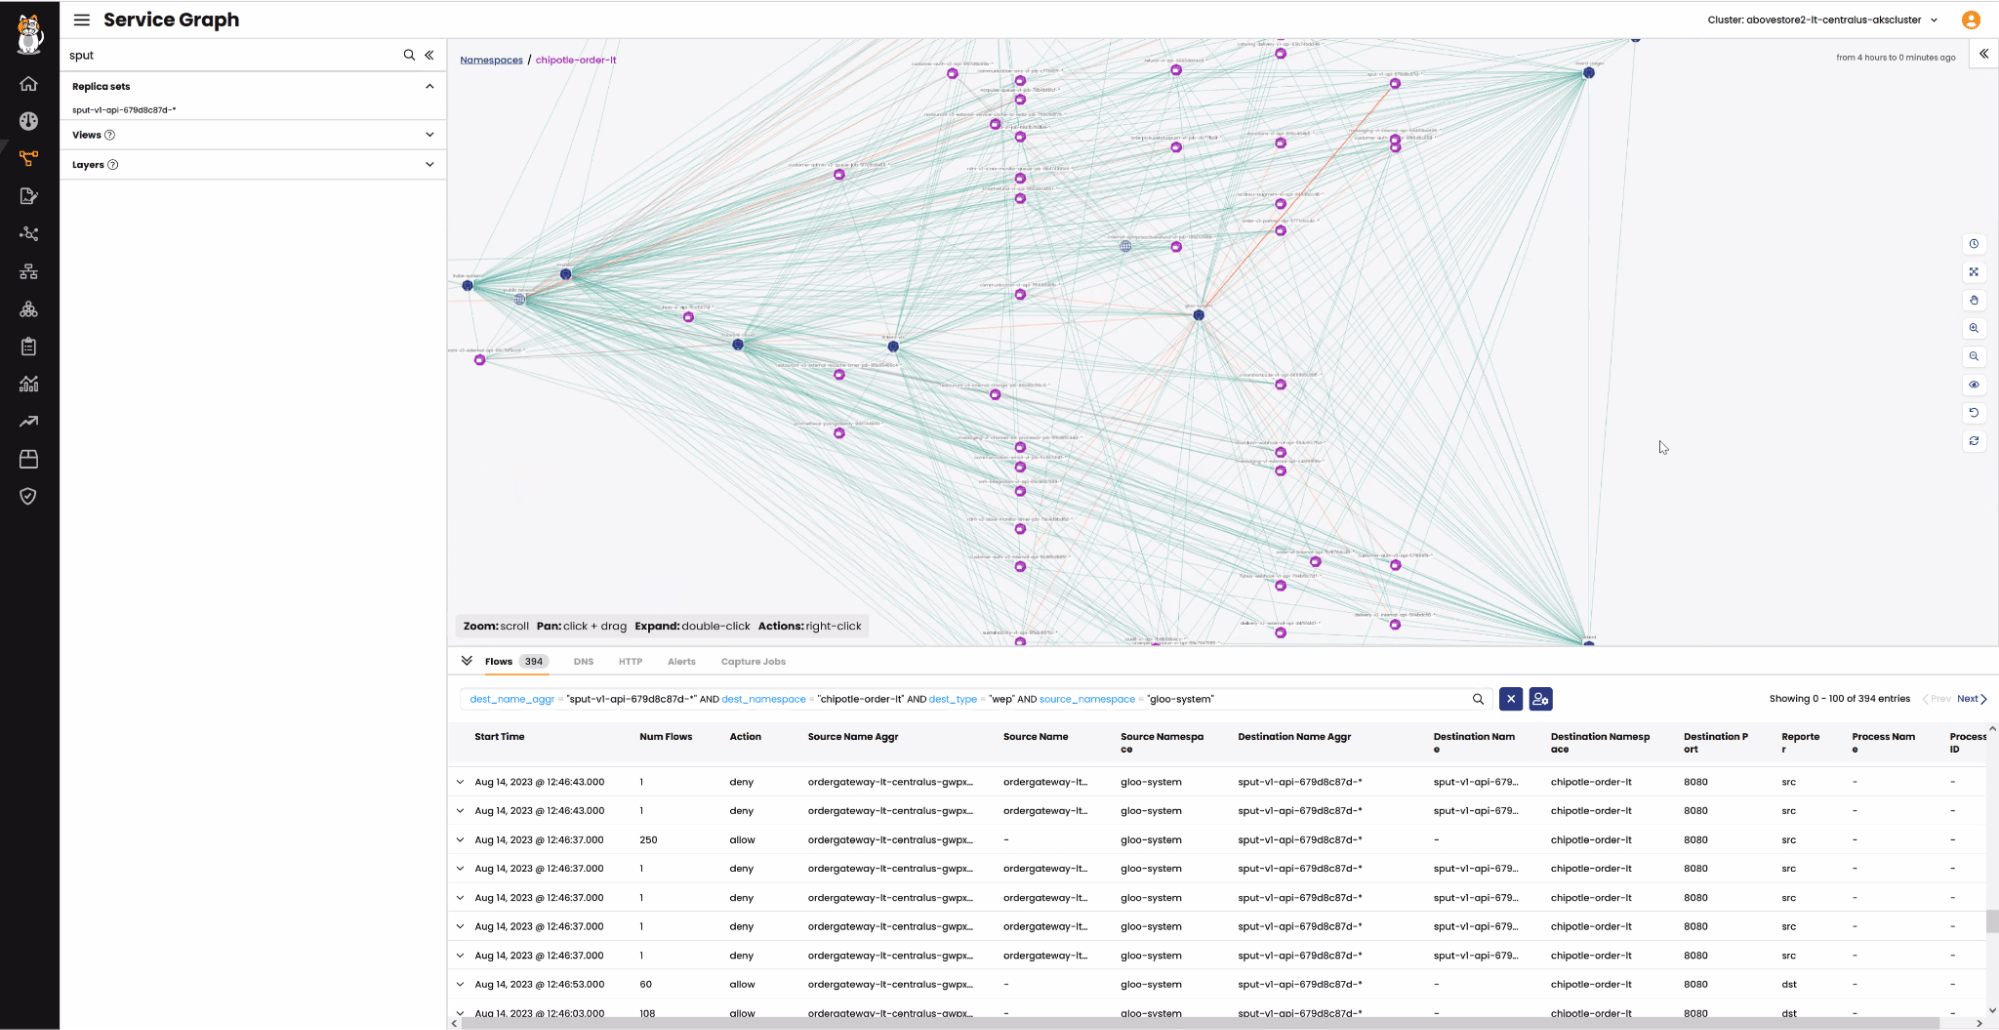This screenshot has width=1999, height=1030.
Task: Open the connected-nodes network icon in sidebar
Action: [29, 233]
